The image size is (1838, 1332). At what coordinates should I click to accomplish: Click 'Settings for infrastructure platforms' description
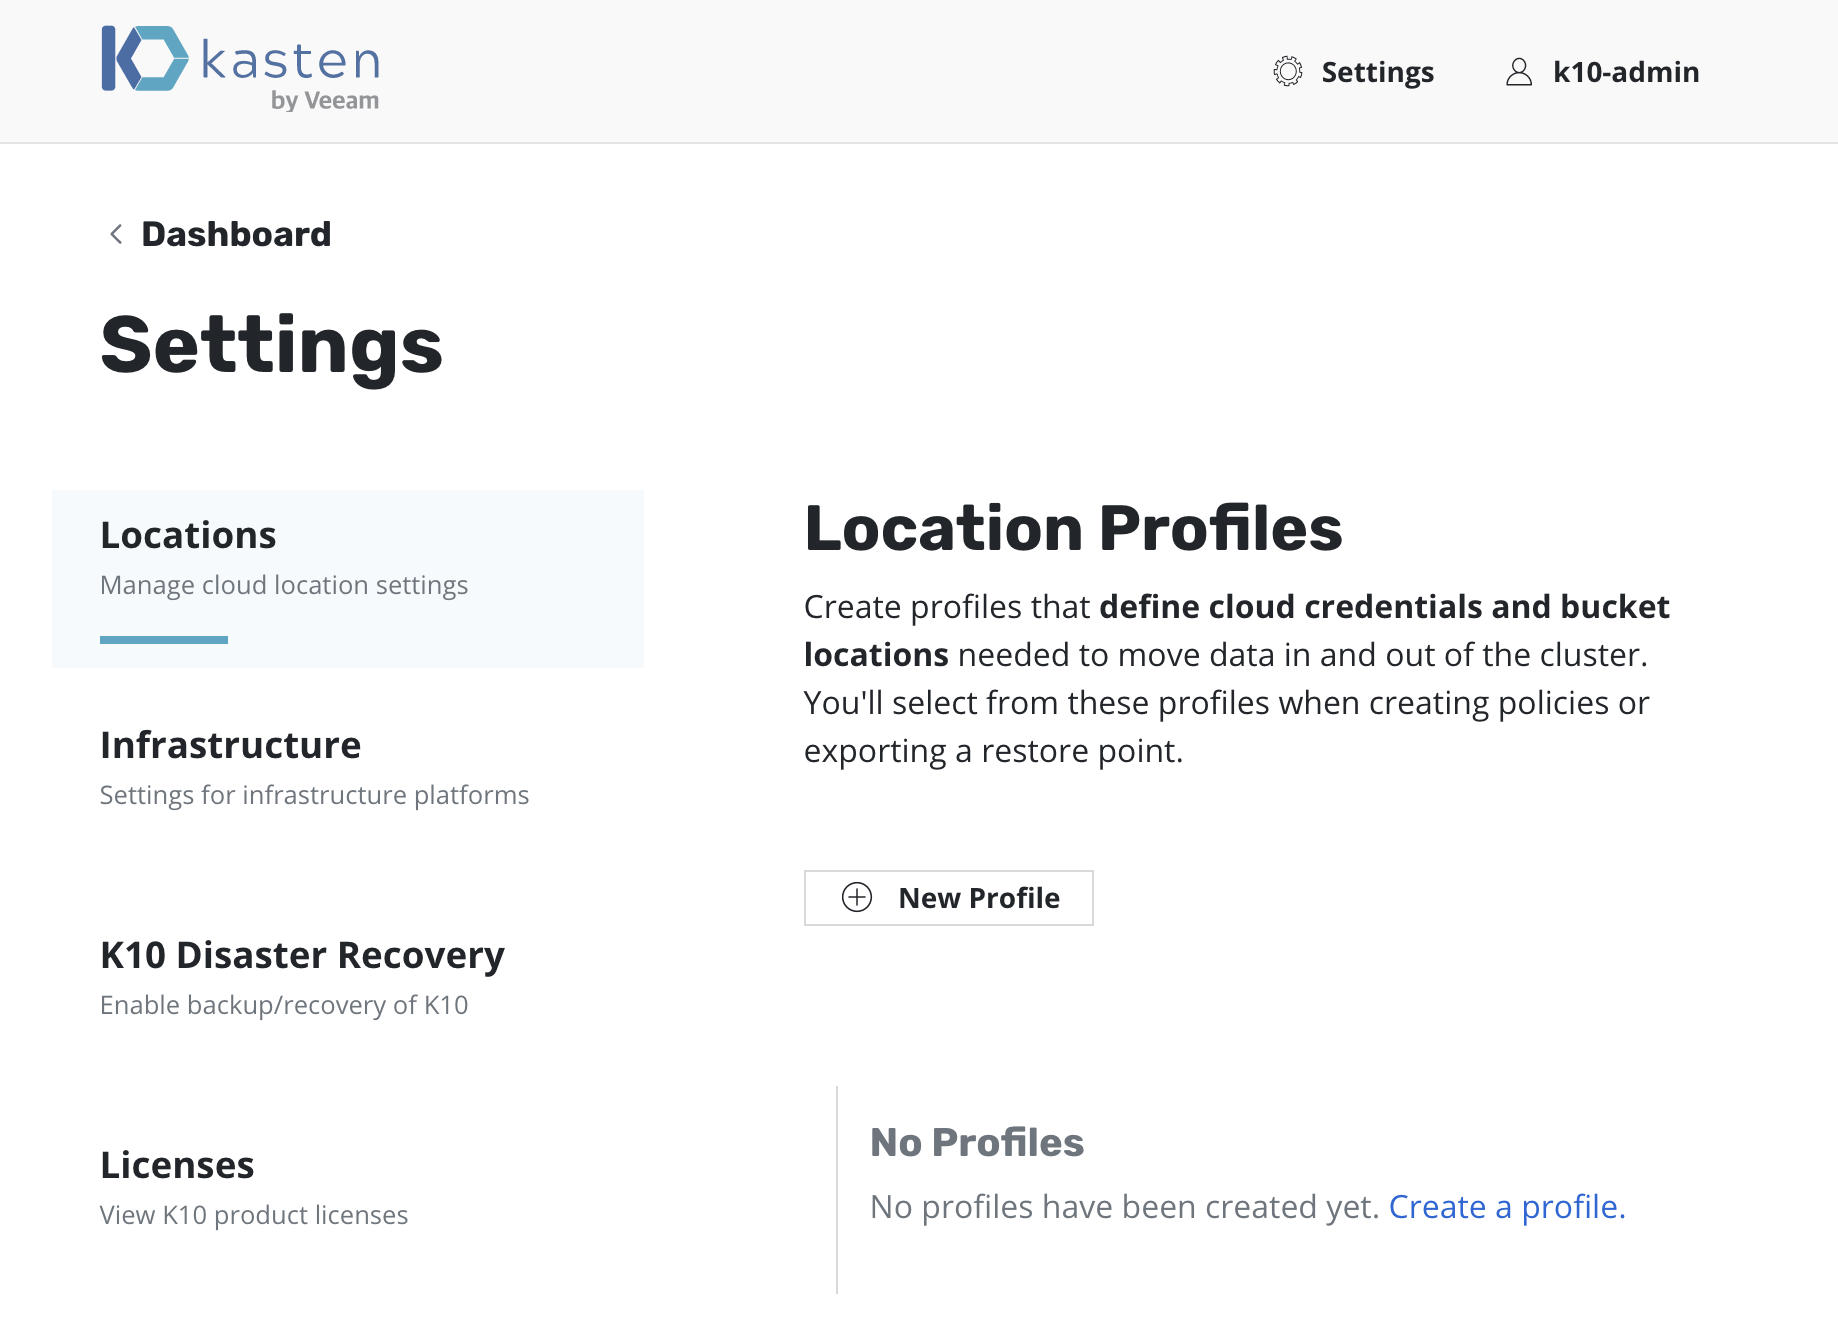314,795
